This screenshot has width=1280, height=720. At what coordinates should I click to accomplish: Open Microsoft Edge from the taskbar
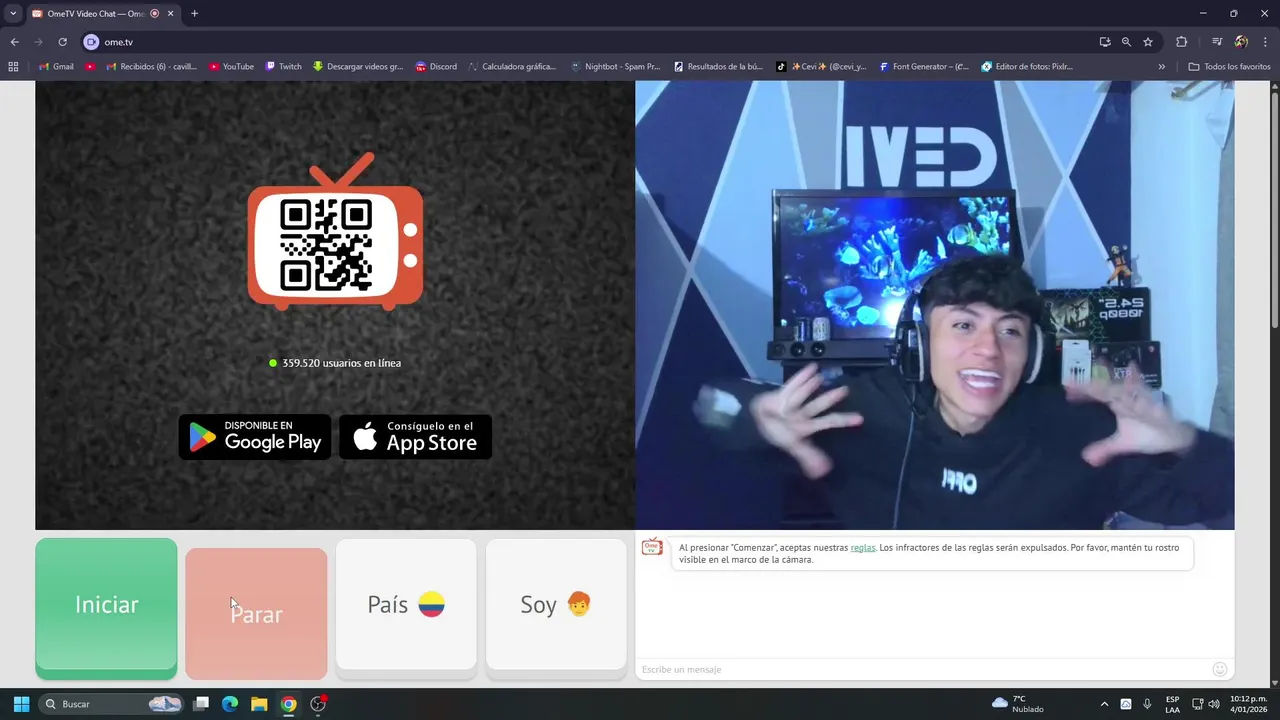[x=230, y=704]
